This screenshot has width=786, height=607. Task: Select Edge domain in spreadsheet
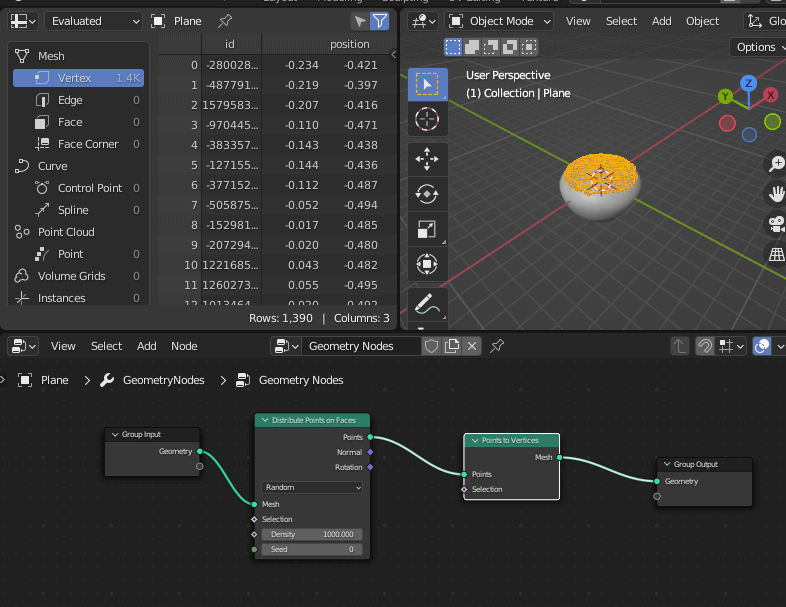pyautogui.click(x=78, y=100)
